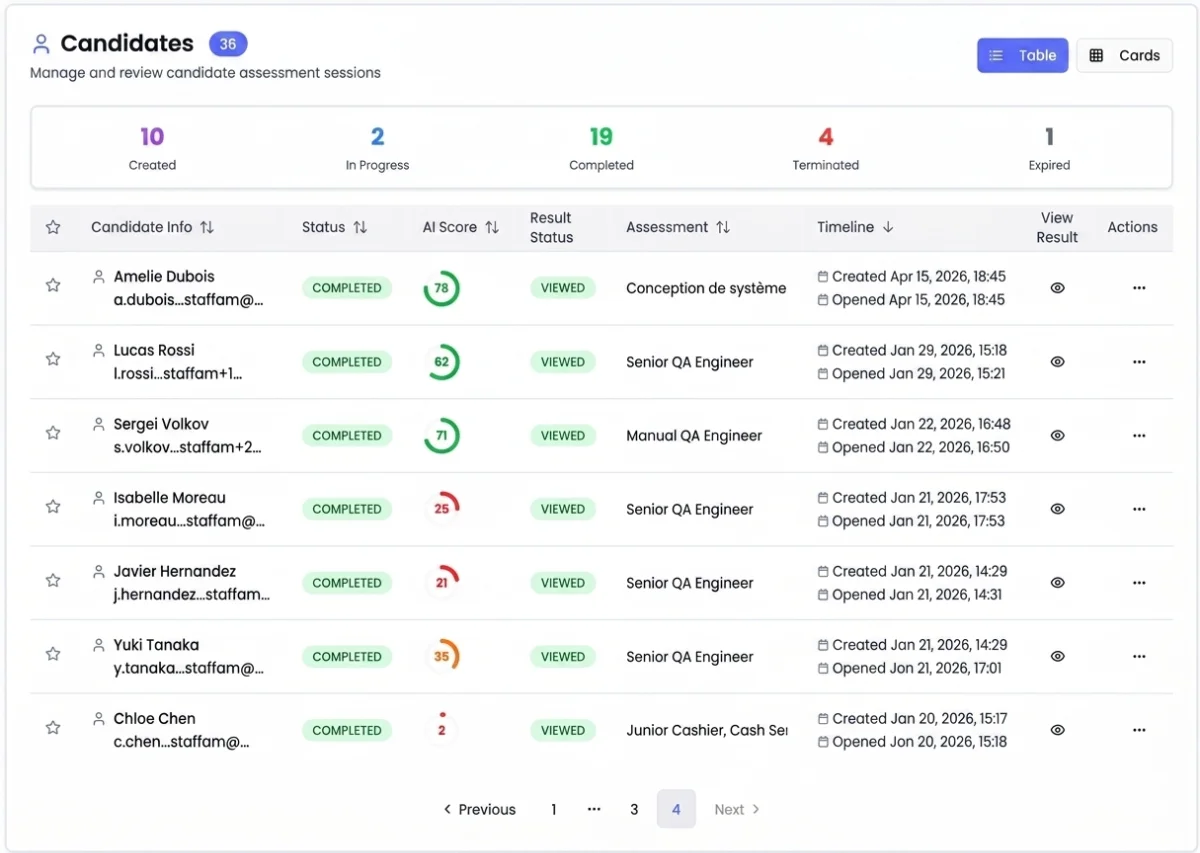Click the 36 candidates count badge
The image size is (1200, 853).
click(x=228, y=44)
